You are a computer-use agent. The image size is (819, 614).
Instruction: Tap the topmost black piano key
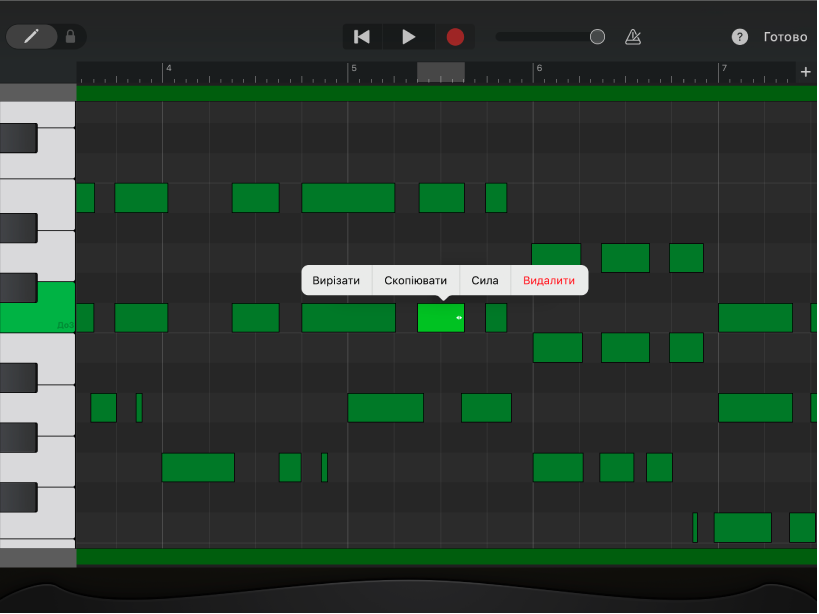click(x=18, y=138)
